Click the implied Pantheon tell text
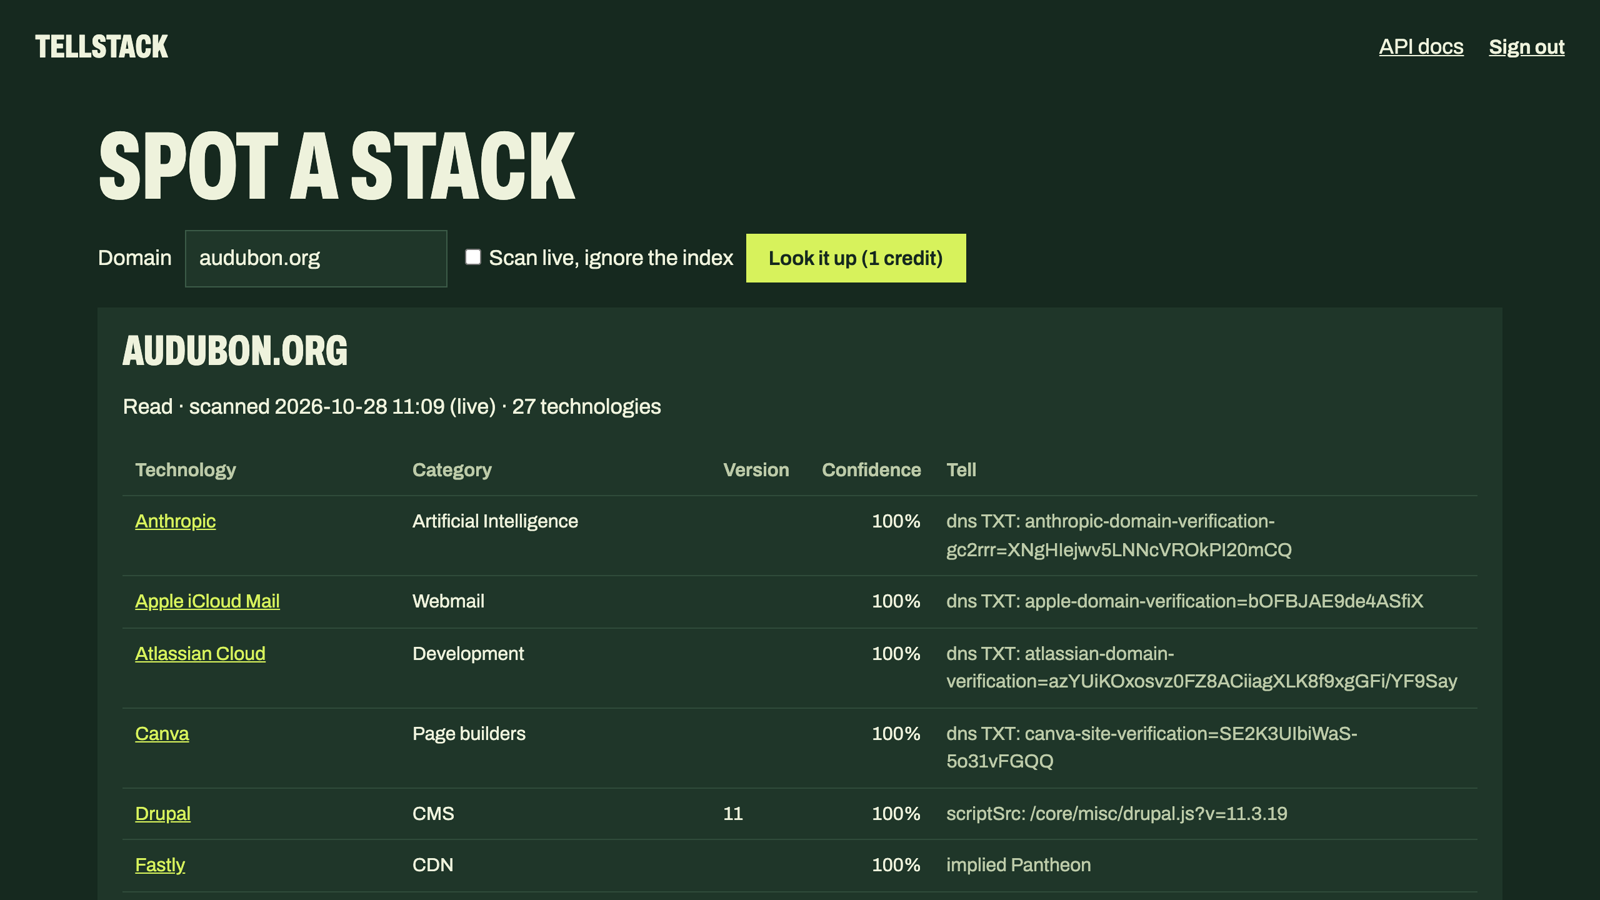The width and height of the screenshot is (1600, 900). [1019, 865]
